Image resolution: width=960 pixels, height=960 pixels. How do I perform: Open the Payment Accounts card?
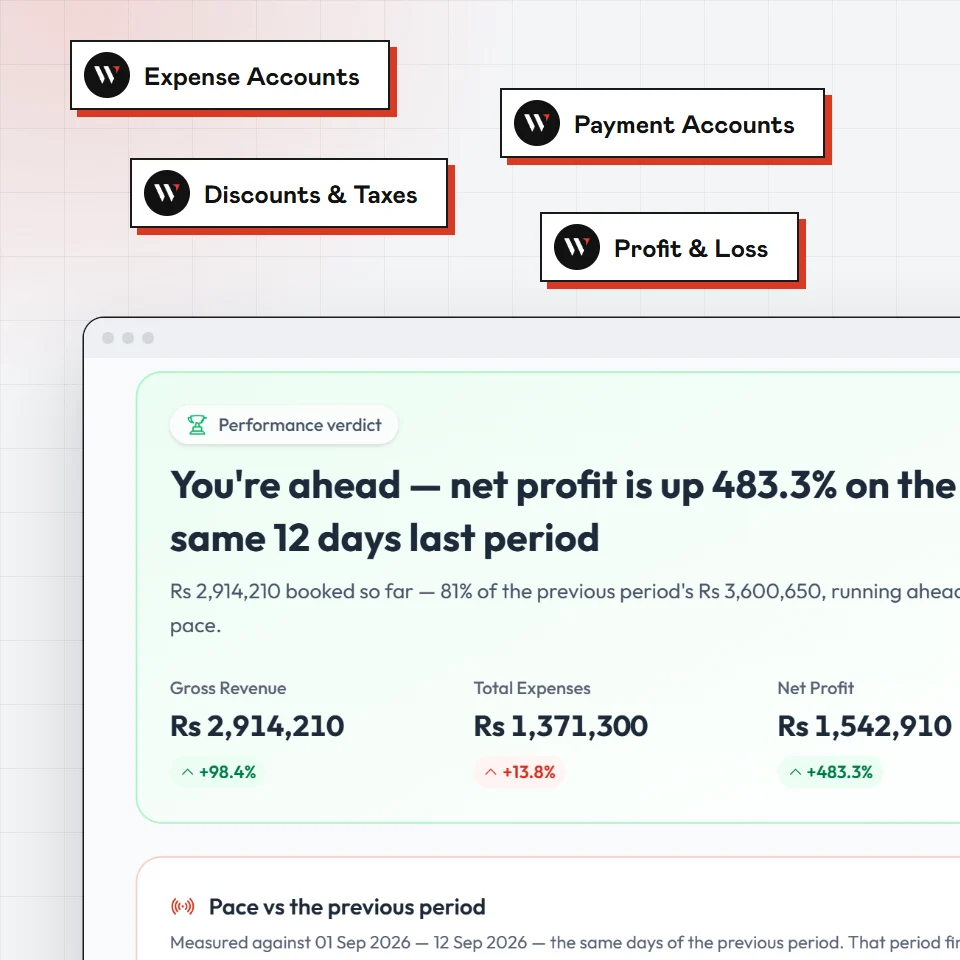point(662,123)
